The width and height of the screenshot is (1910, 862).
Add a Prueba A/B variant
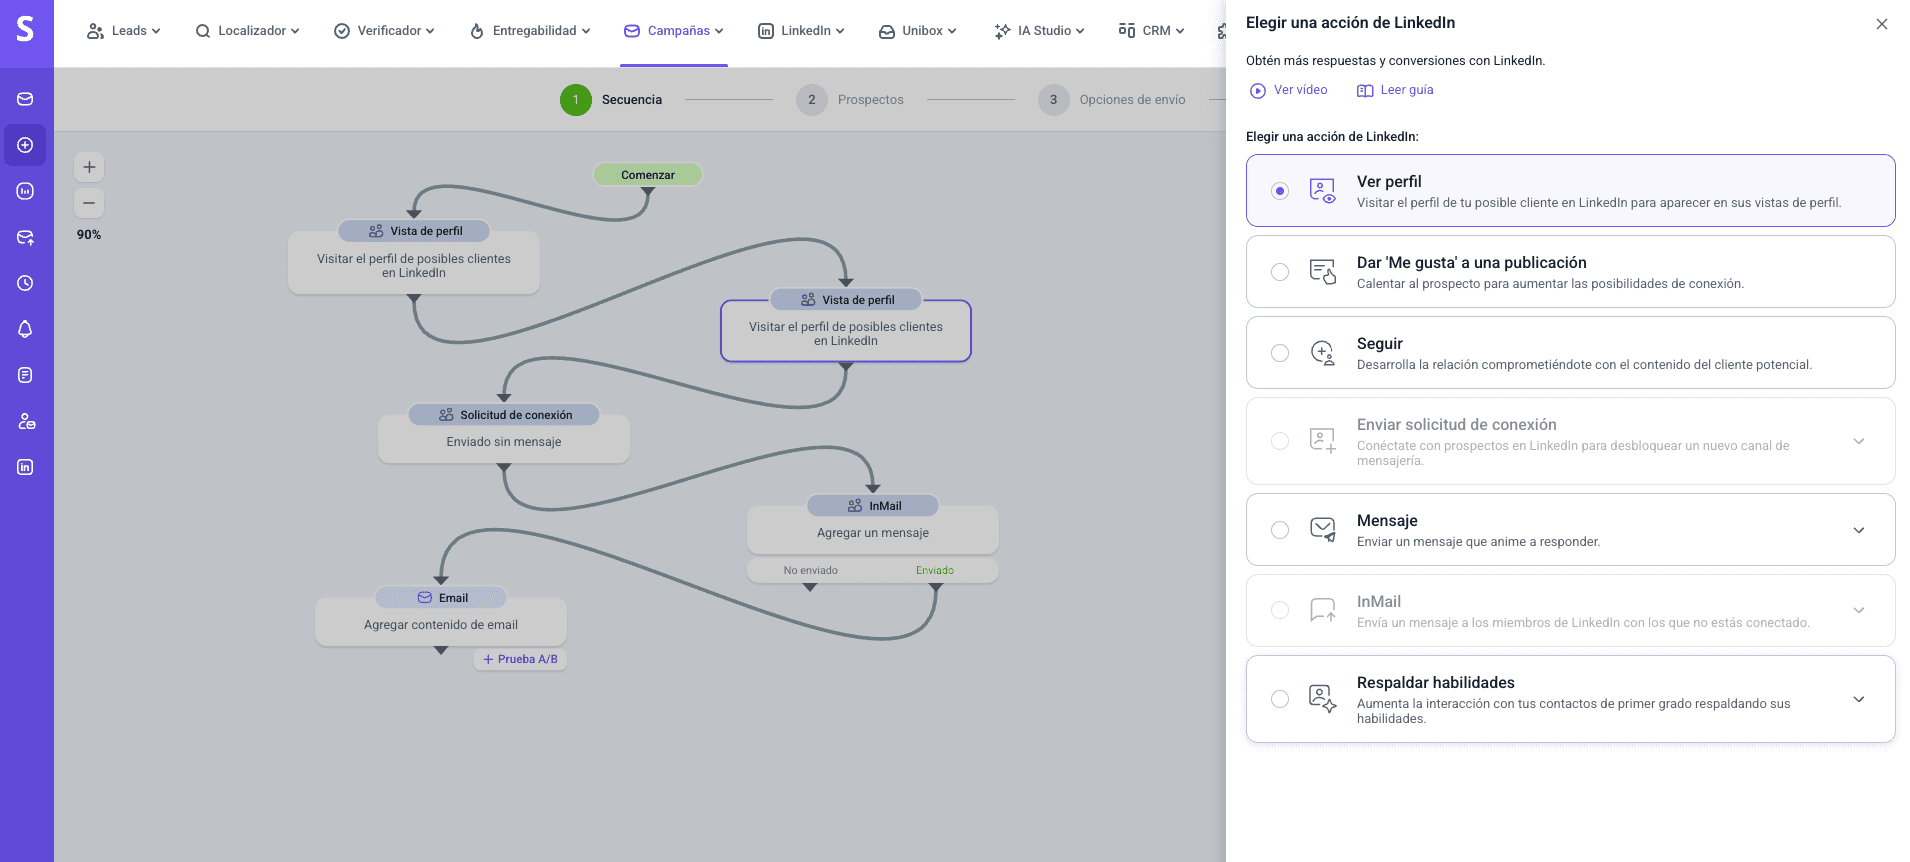(x=520, y=659)
